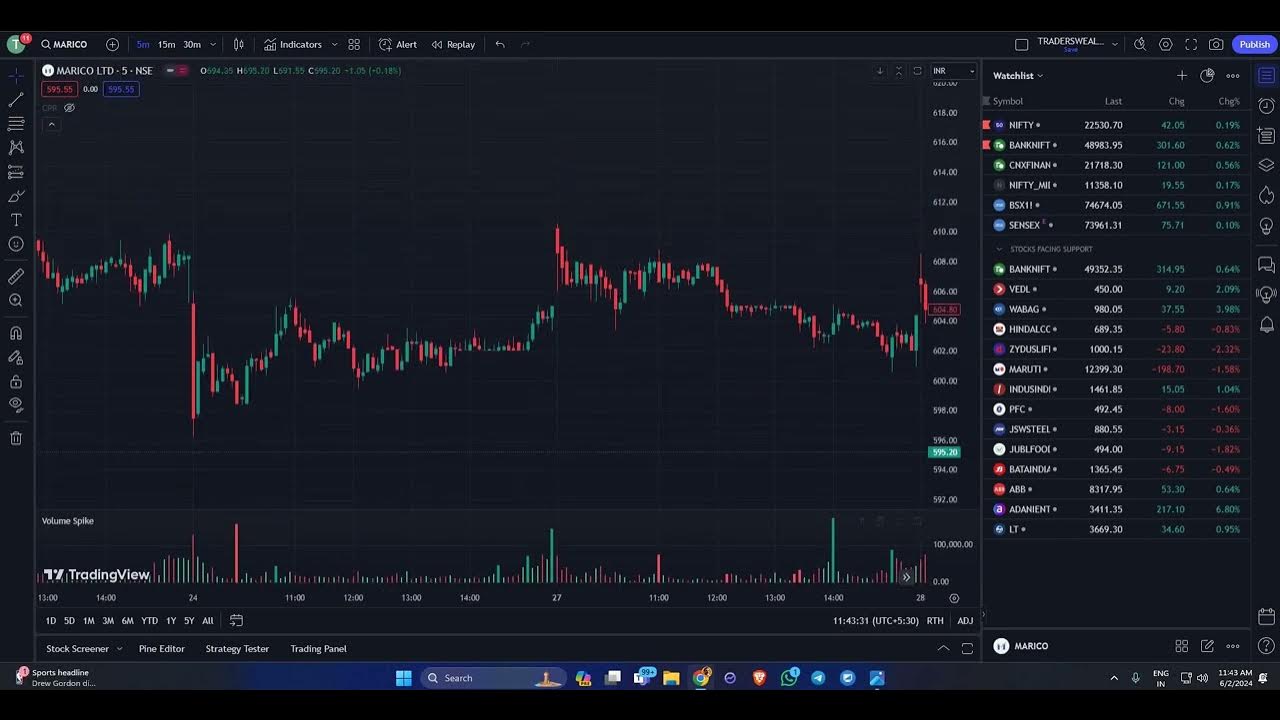Viewport: 1280px width, 720px height.
Task: Open watchlist advanced view pie icon
Action: click(x=1207, y=76)
